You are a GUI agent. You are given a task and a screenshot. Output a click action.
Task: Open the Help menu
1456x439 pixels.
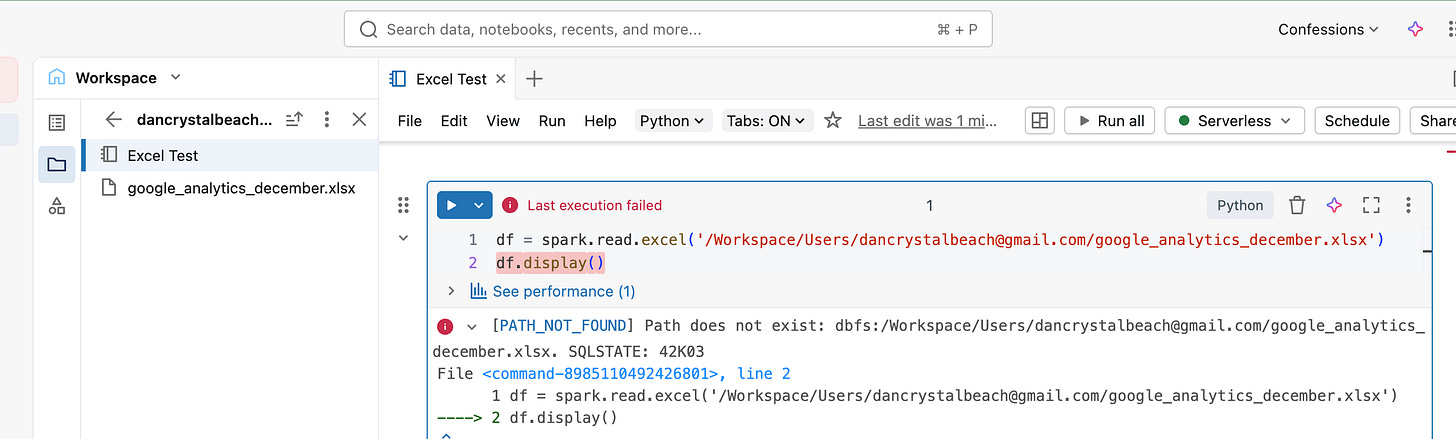click(600, 120)
